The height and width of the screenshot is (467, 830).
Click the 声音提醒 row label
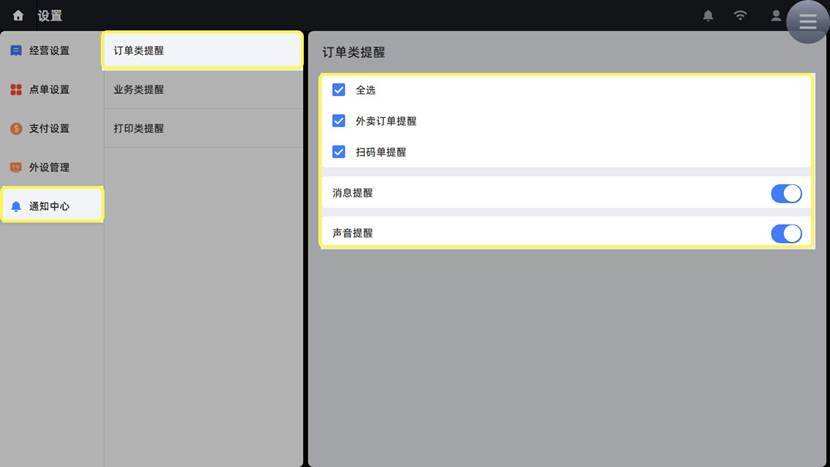353,233
